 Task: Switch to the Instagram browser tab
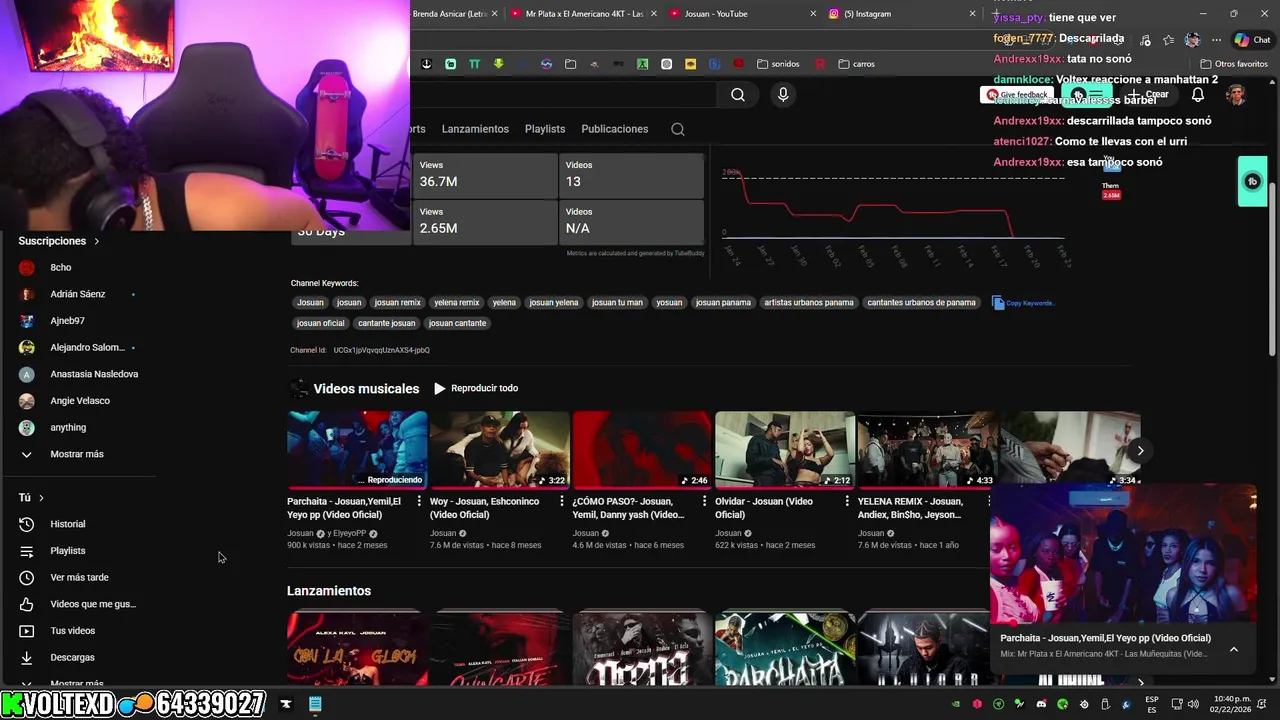[900, 14]
